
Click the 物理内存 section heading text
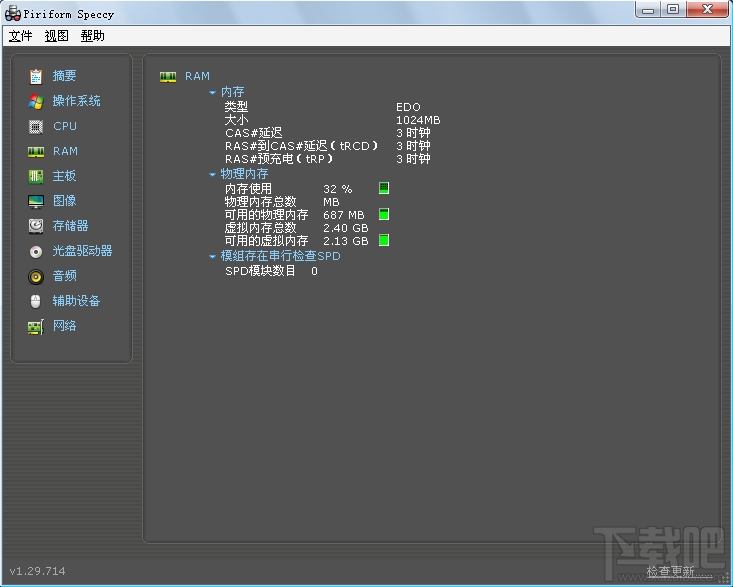click(244, 174)
